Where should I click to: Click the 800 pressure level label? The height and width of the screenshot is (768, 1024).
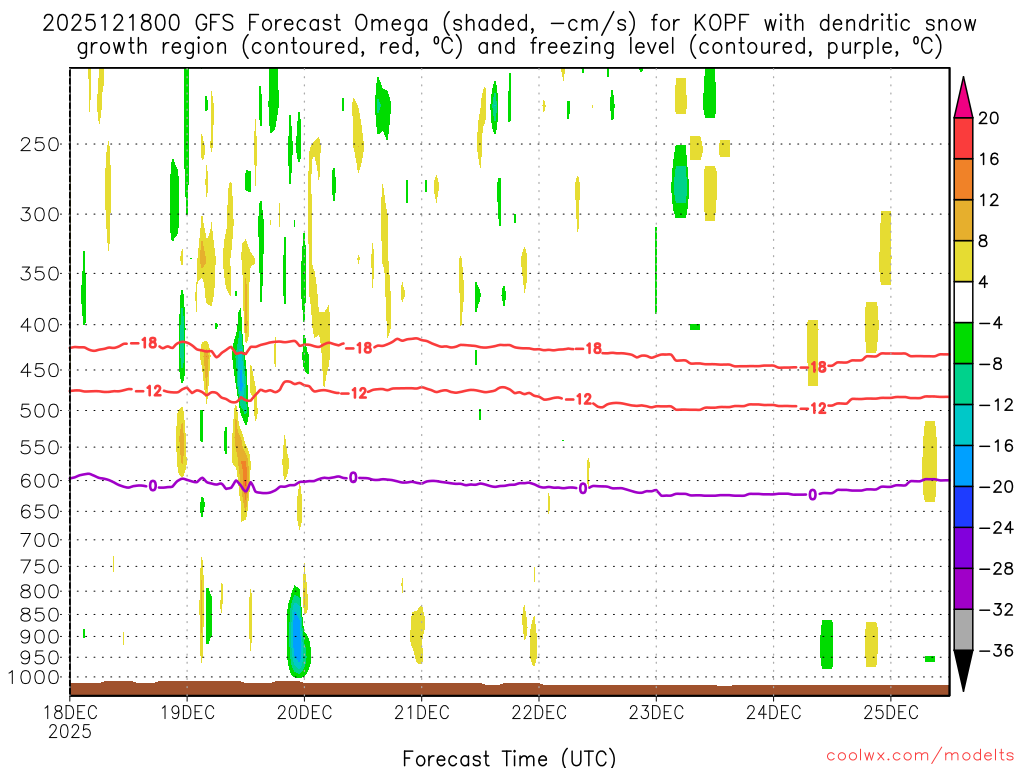[x=40, y=592]
